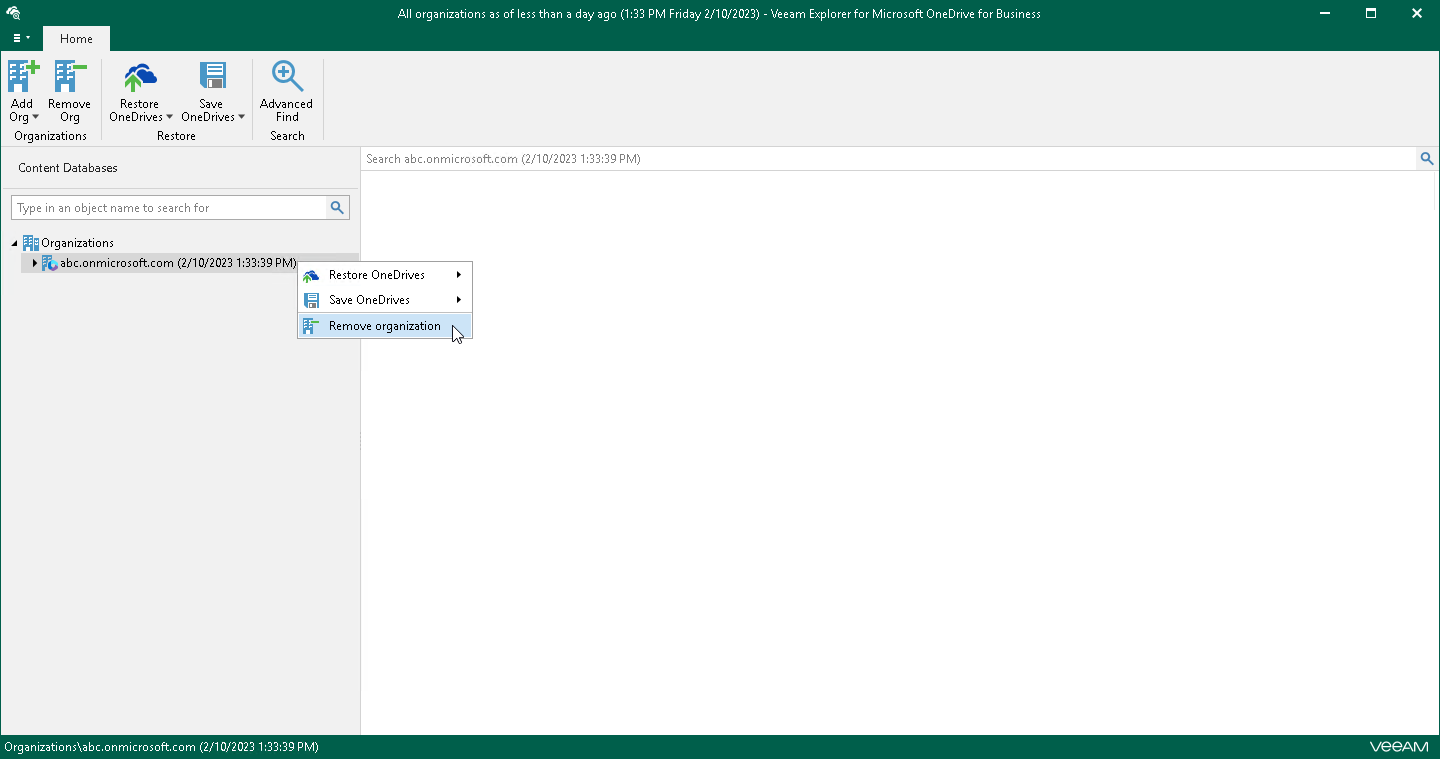Open the Add Org dropdown arrow
This screenshot has height=759, width=1440.
(x=36, y=117)
